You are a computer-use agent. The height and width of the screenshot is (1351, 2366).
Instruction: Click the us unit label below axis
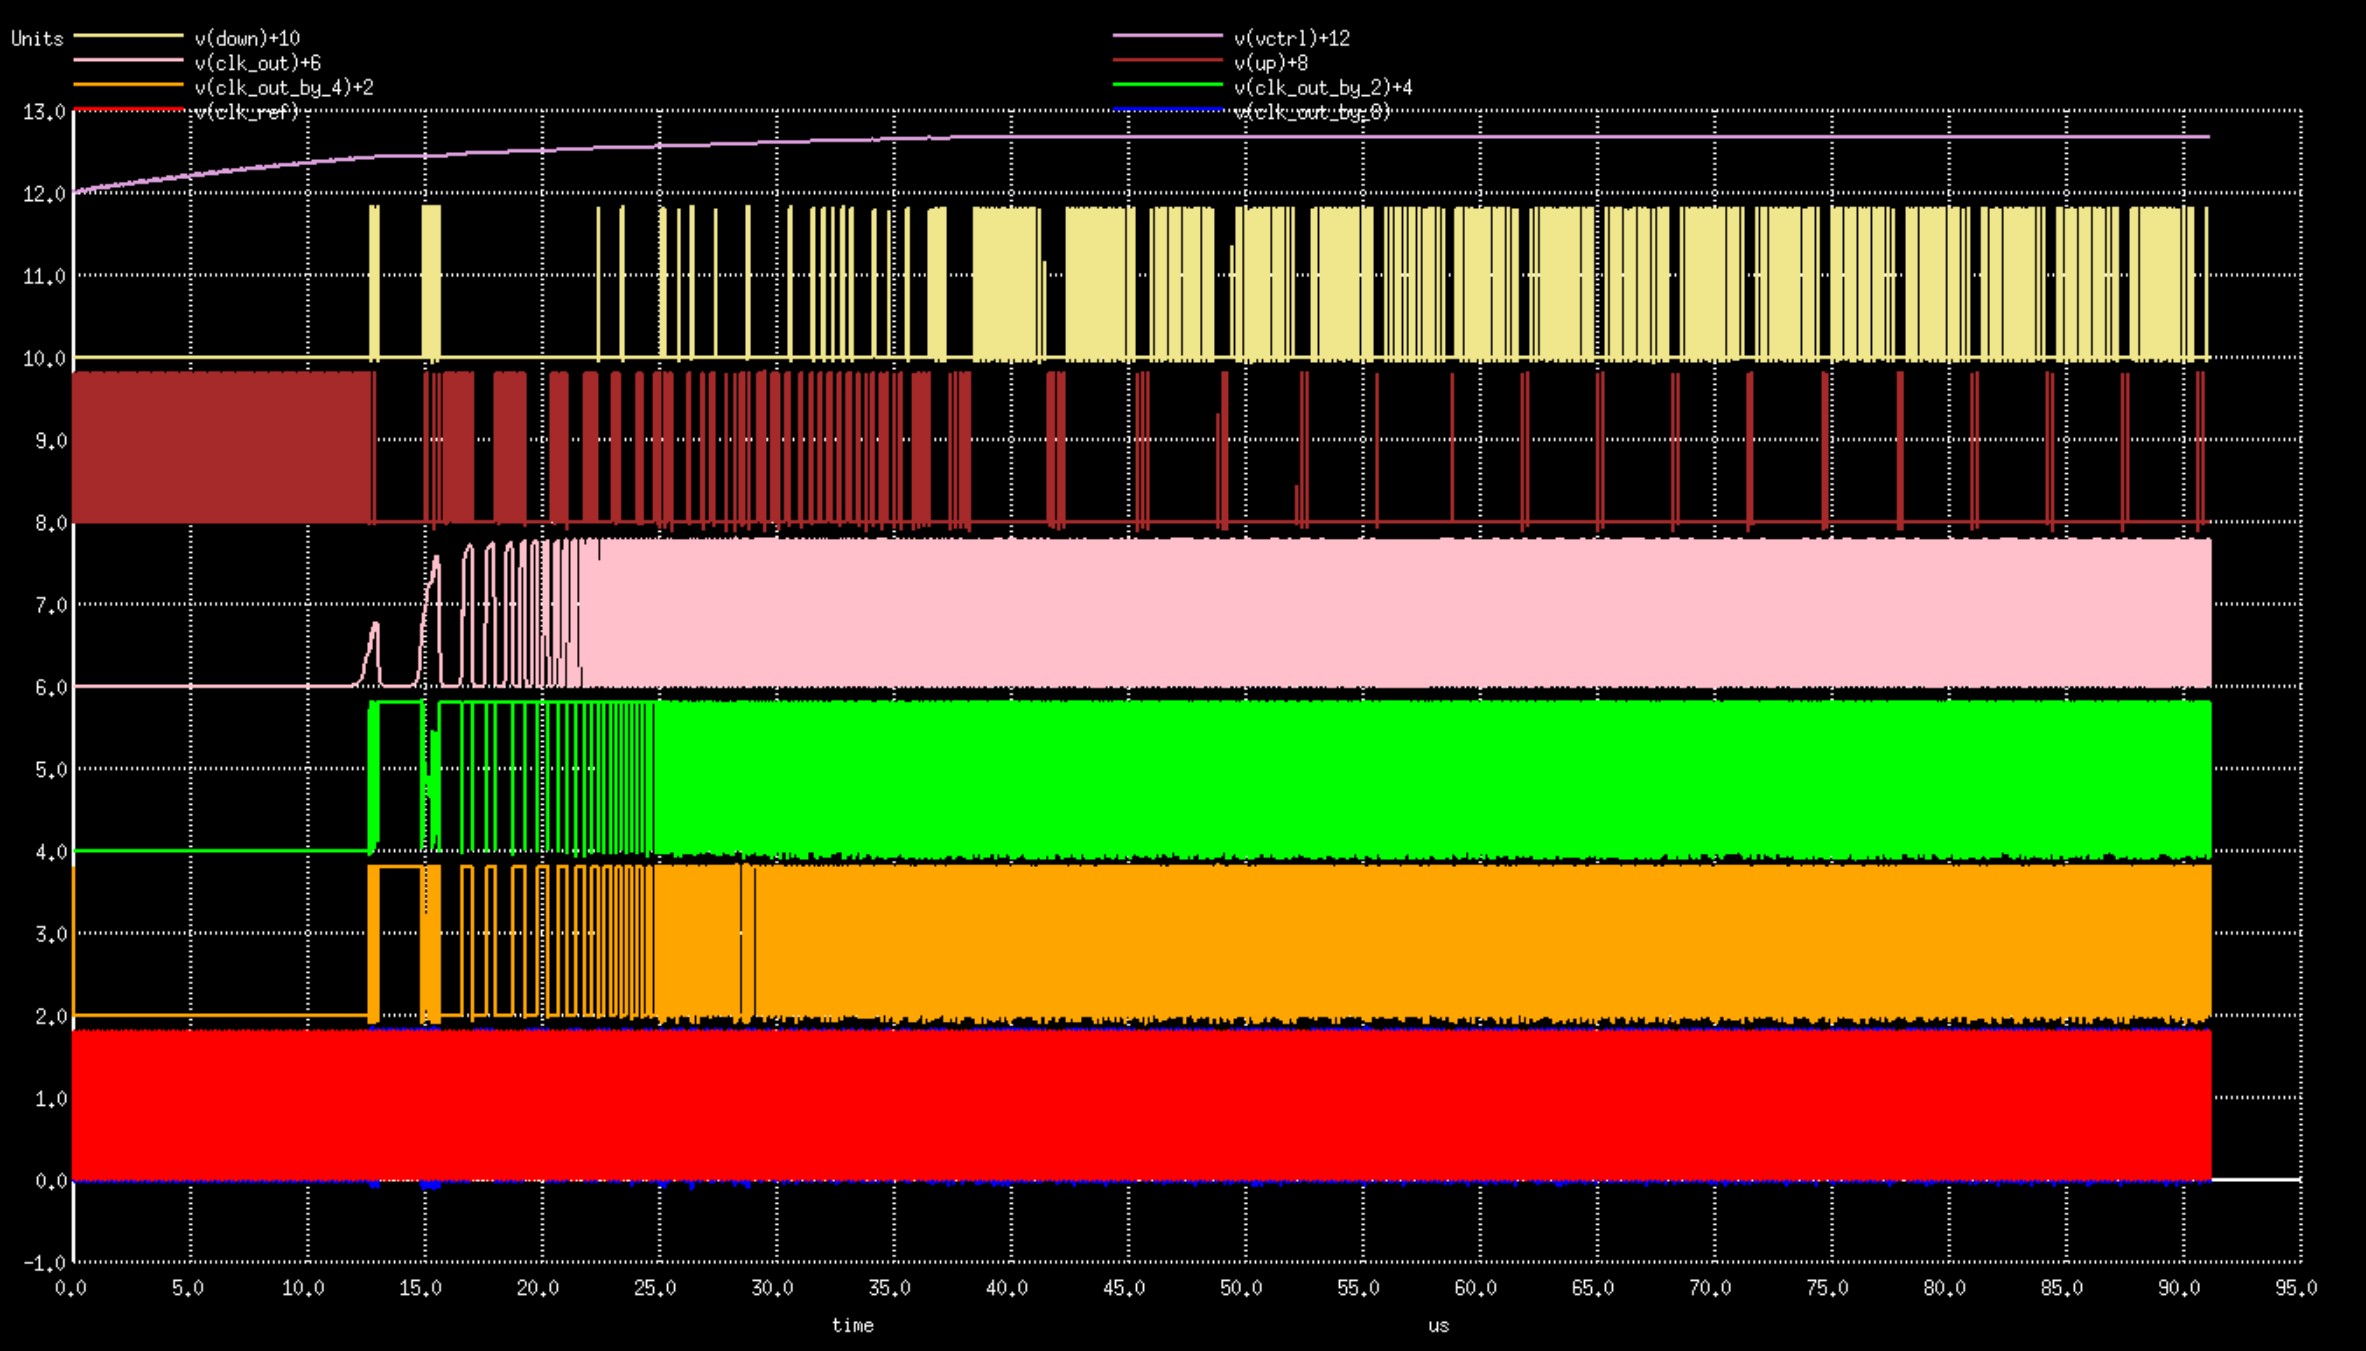click(x=1438, y=1325)
